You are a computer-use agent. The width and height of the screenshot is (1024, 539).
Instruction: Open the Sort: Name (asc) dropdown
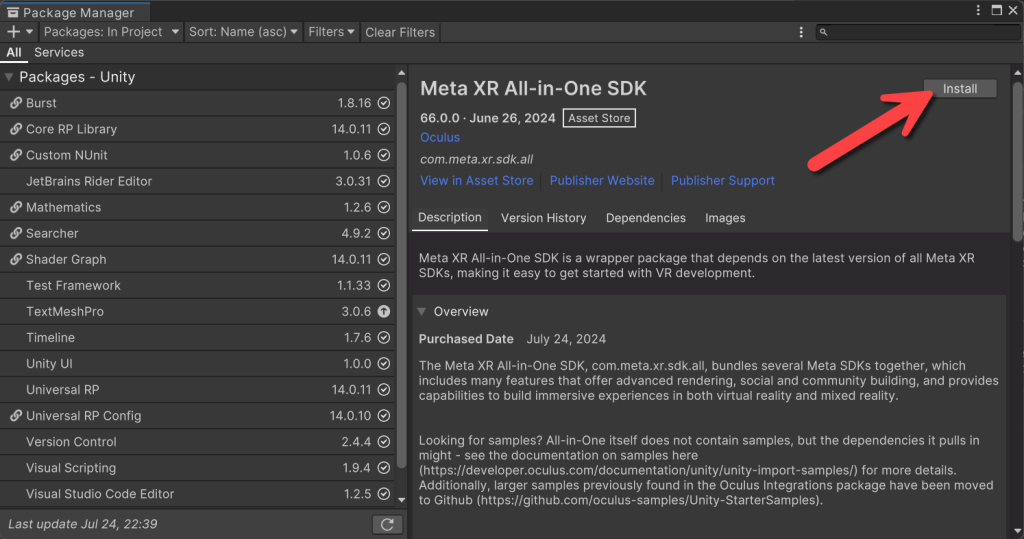click(243, 31)
